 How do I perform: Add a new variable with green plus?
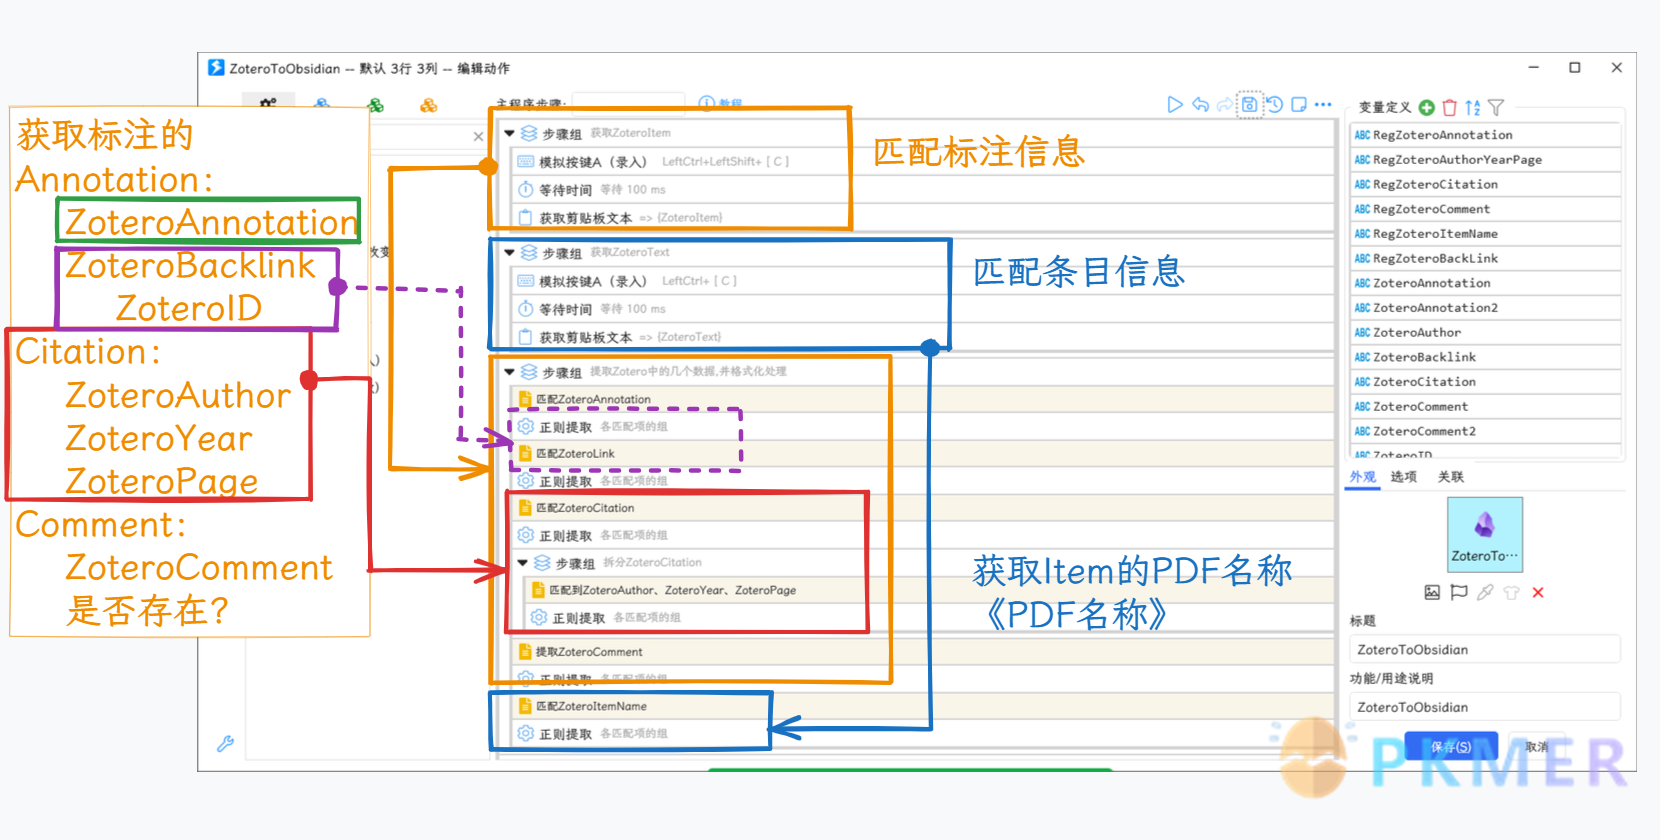pyautogui.click(x=1427, y=107)
